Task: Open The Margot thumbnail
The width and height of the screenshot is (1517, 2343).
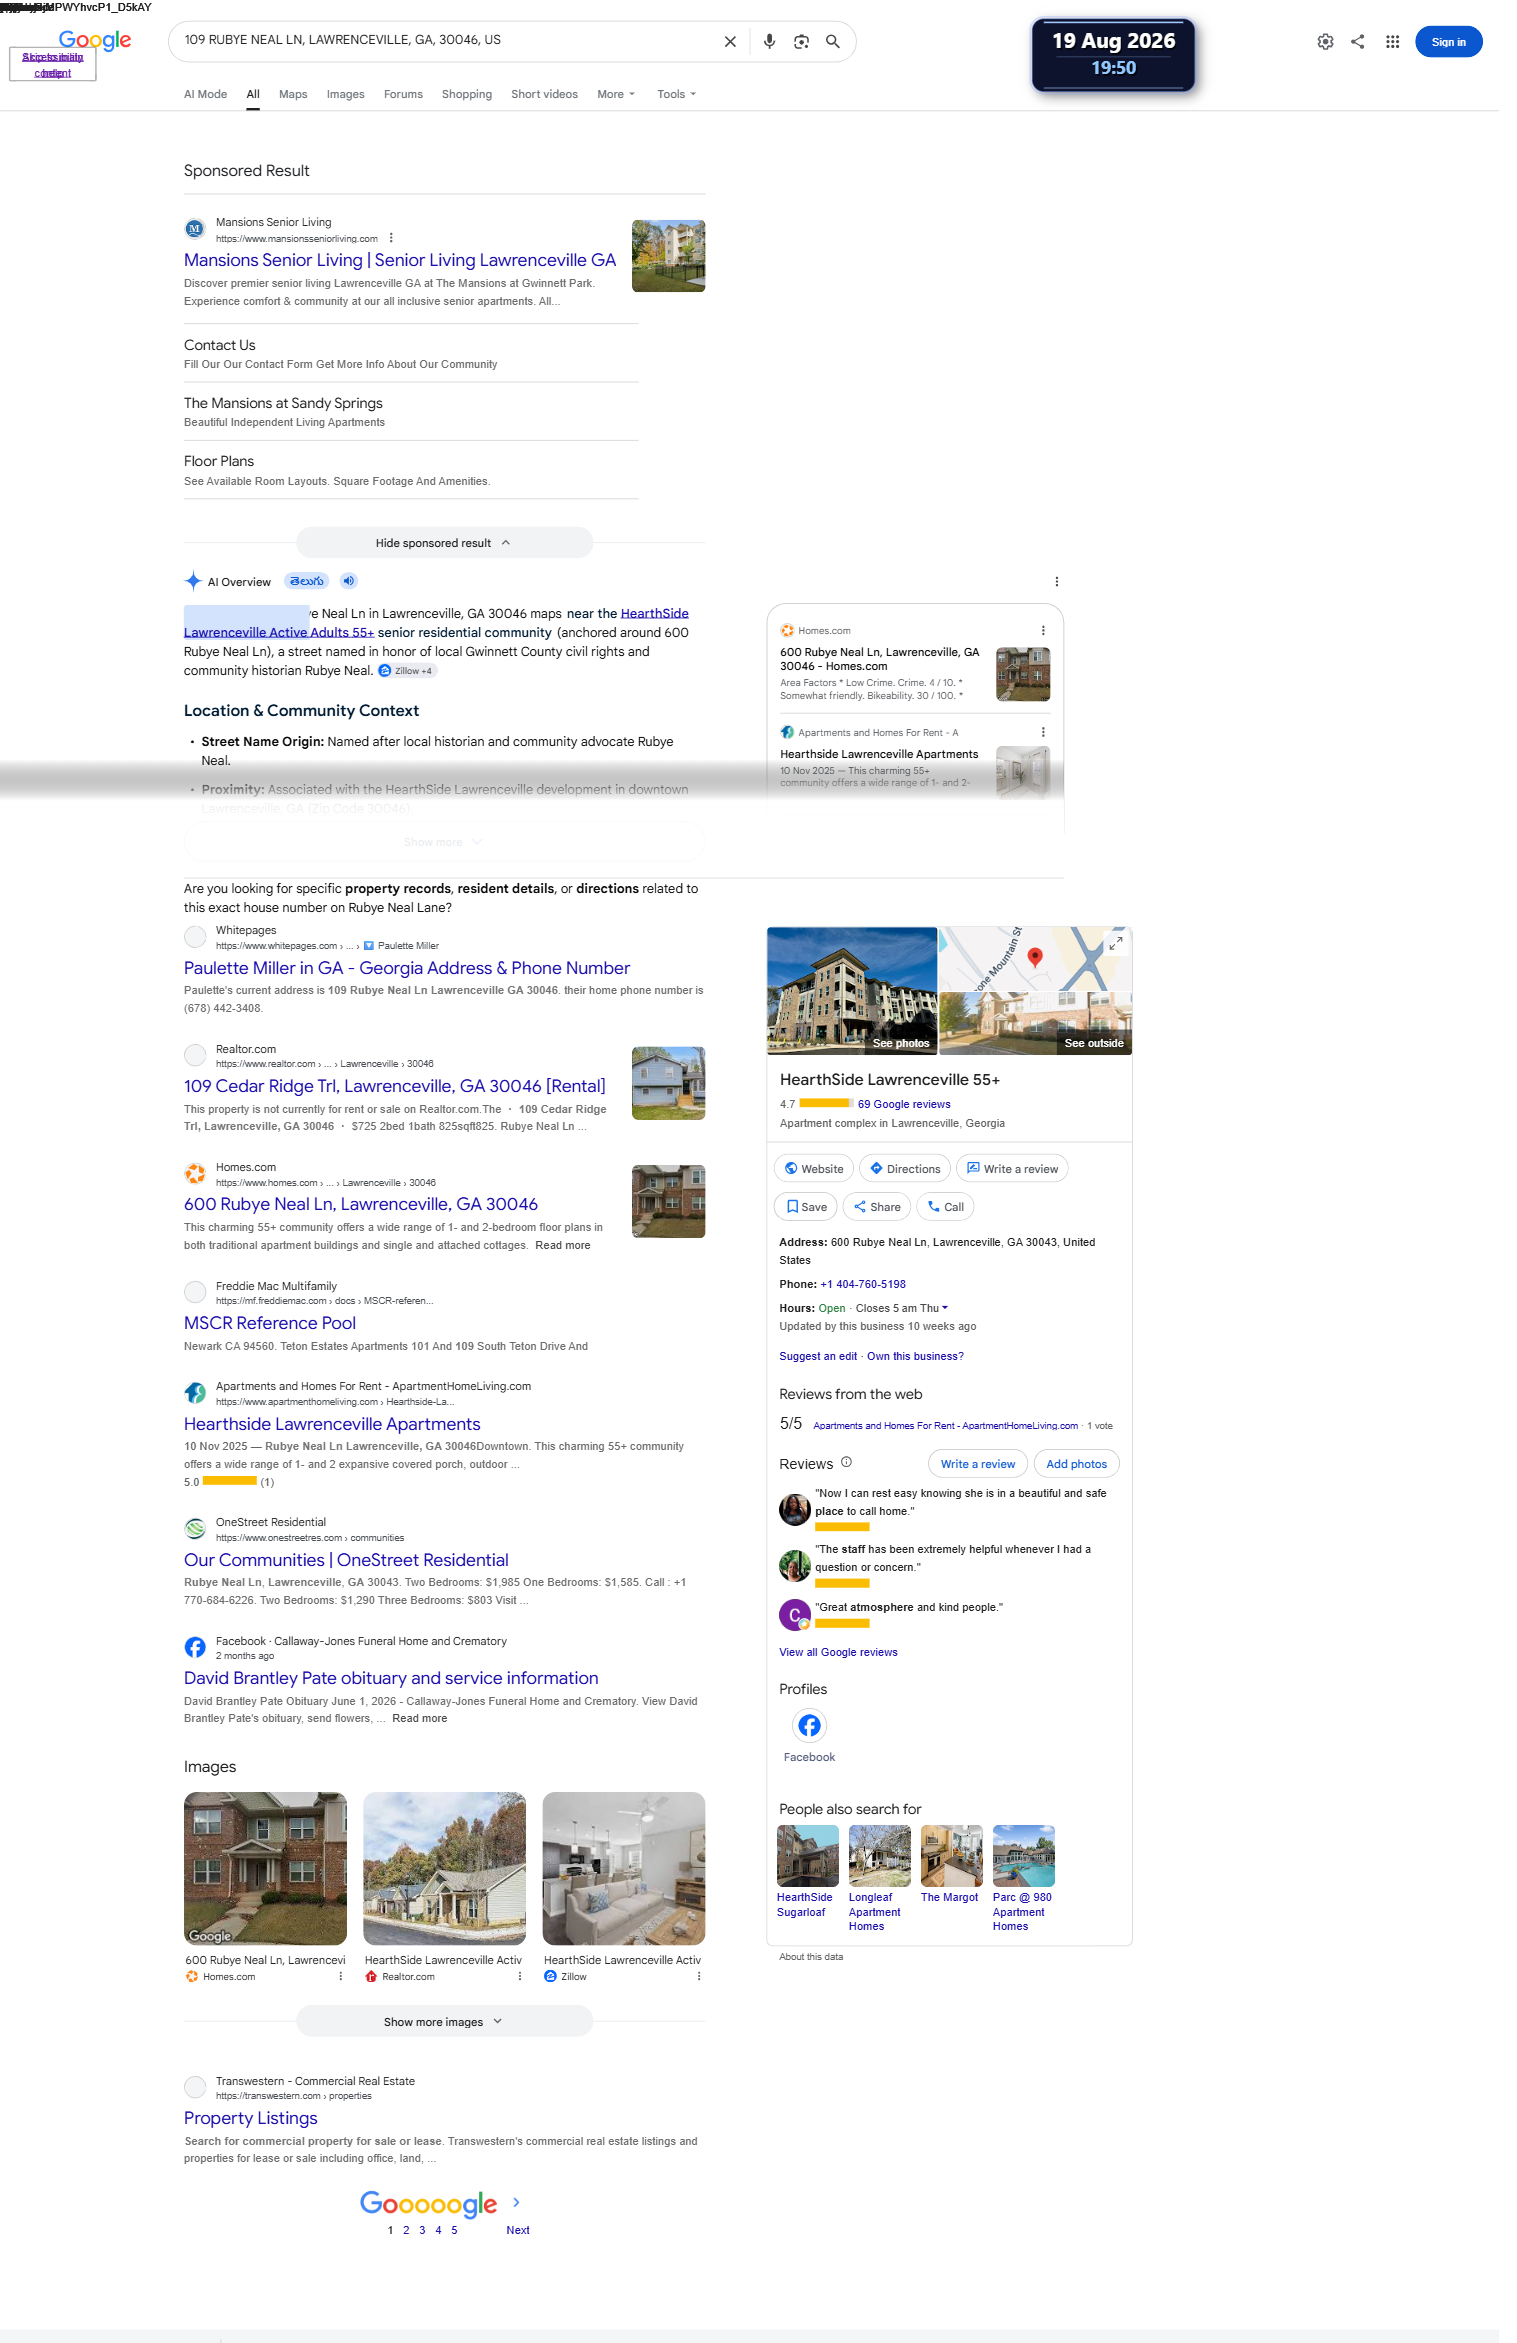Action: point(951,1856)
